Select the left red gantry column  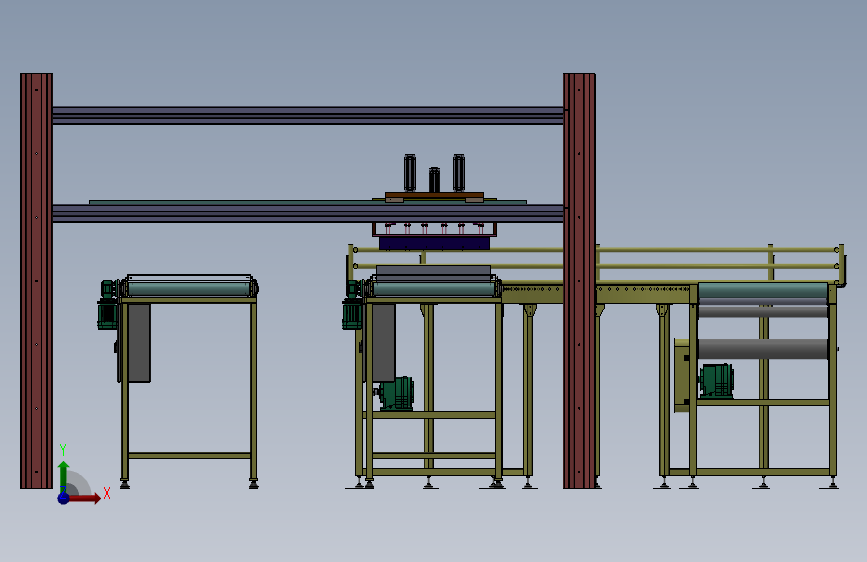pos(36,281)
